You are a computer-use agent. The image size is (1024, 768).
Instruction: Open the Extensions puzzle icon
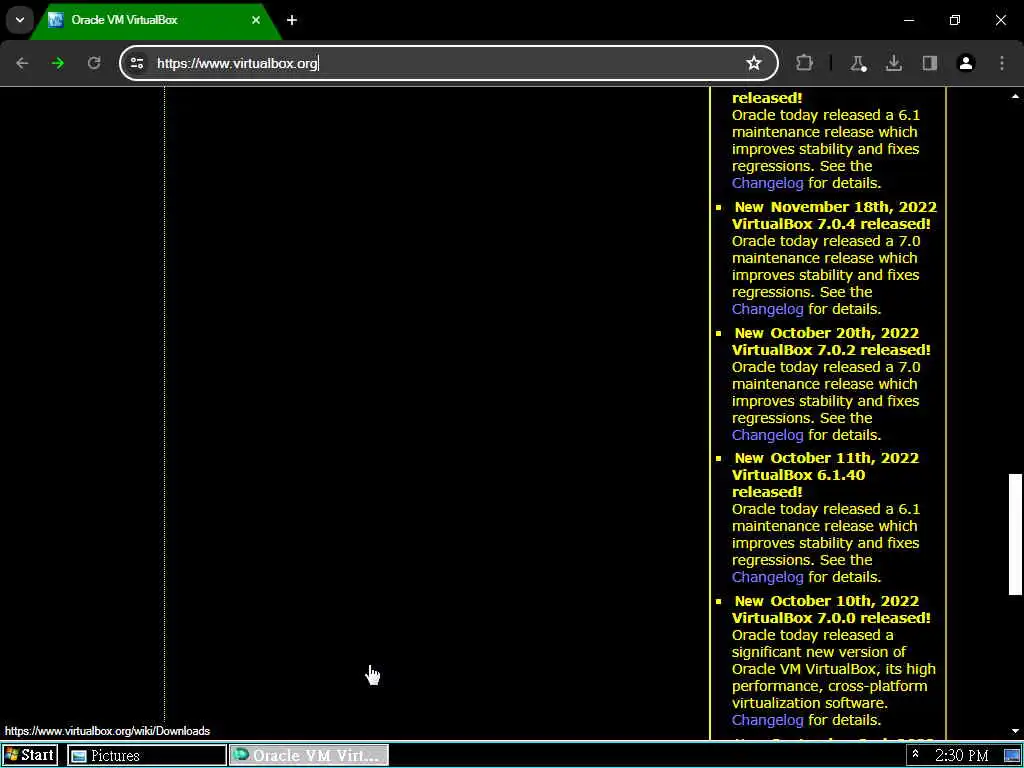(x=805, y=63)
